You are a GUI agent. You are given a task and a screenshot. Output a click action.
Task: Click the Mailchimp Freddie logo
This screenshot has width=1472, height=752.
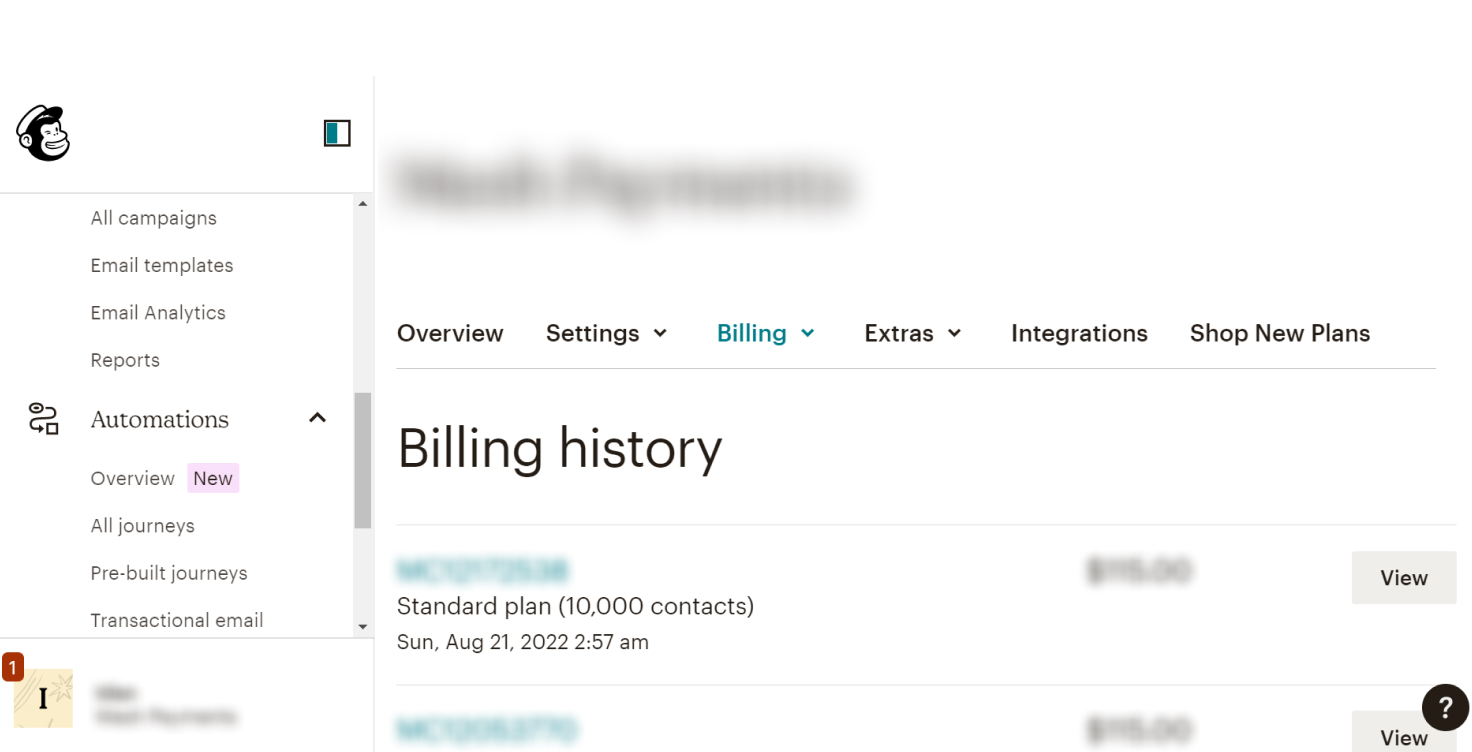point(43,133)
